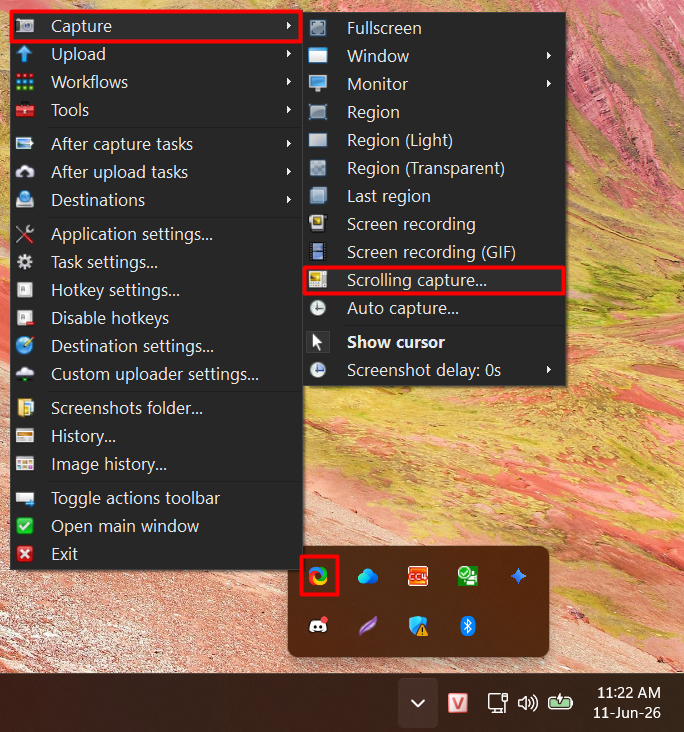Expand After upload tasks submenu arrow
Screen dimensions: 684x732
(x=289, y=172)
